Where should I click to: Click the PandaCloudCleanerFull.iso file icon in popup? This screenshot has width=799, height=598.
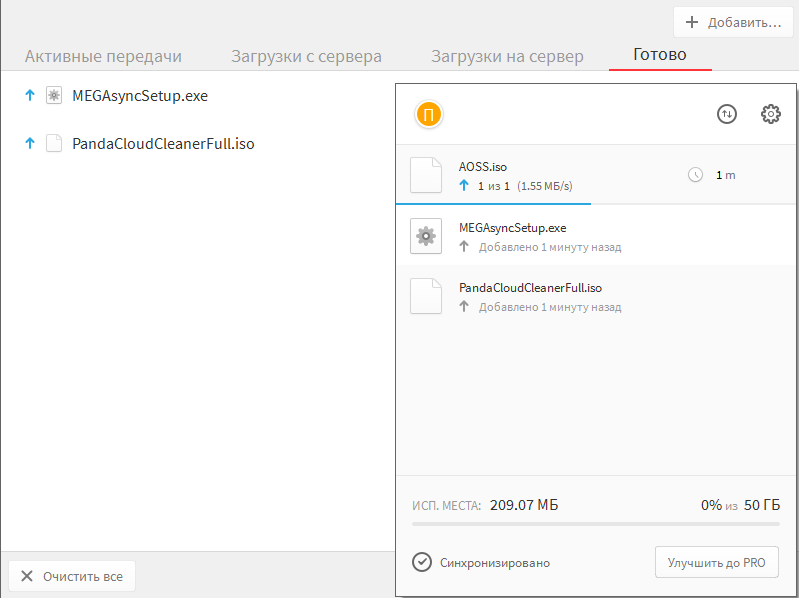pos(426,296)
